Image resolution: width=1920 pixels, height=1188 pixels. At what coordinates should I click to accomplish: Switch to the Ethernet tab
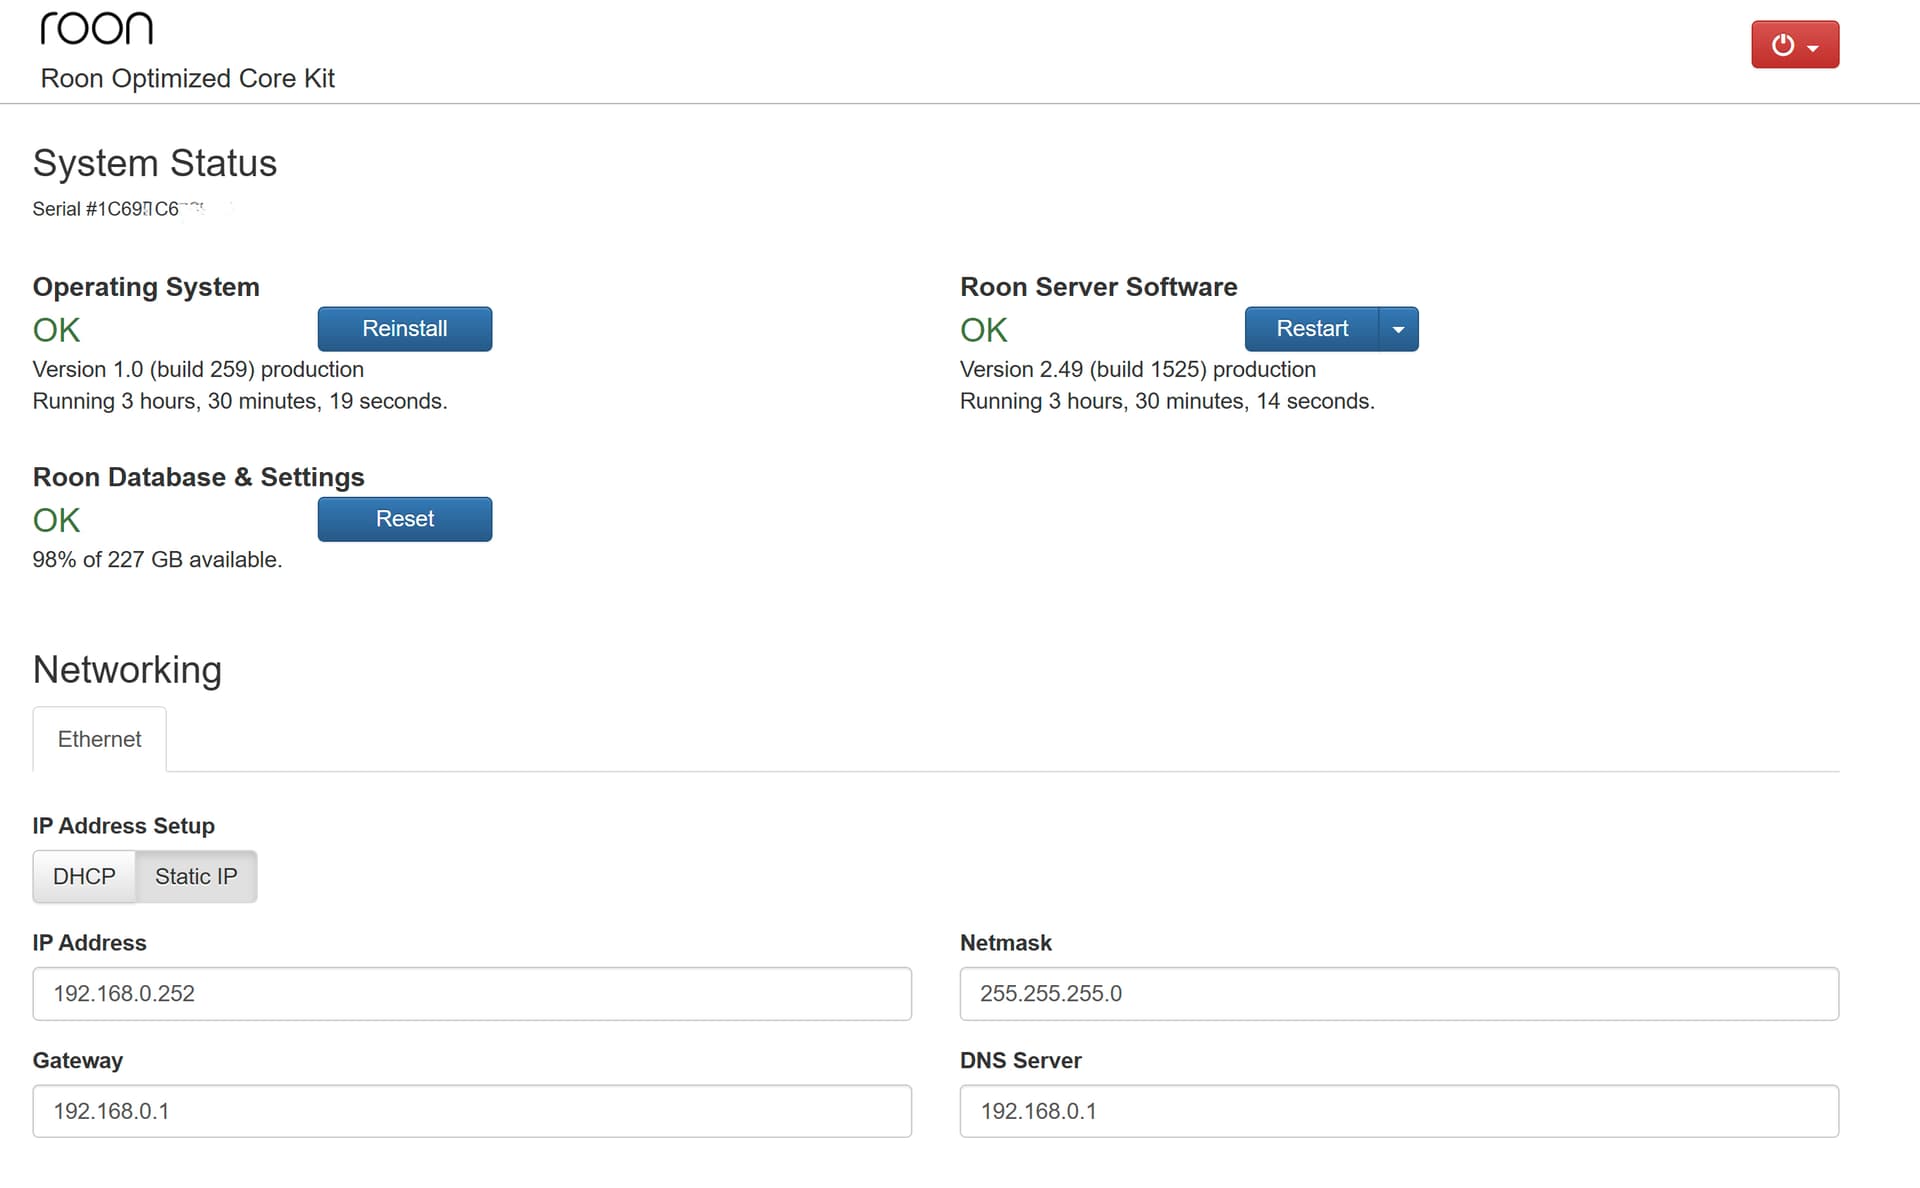(100, 739)
